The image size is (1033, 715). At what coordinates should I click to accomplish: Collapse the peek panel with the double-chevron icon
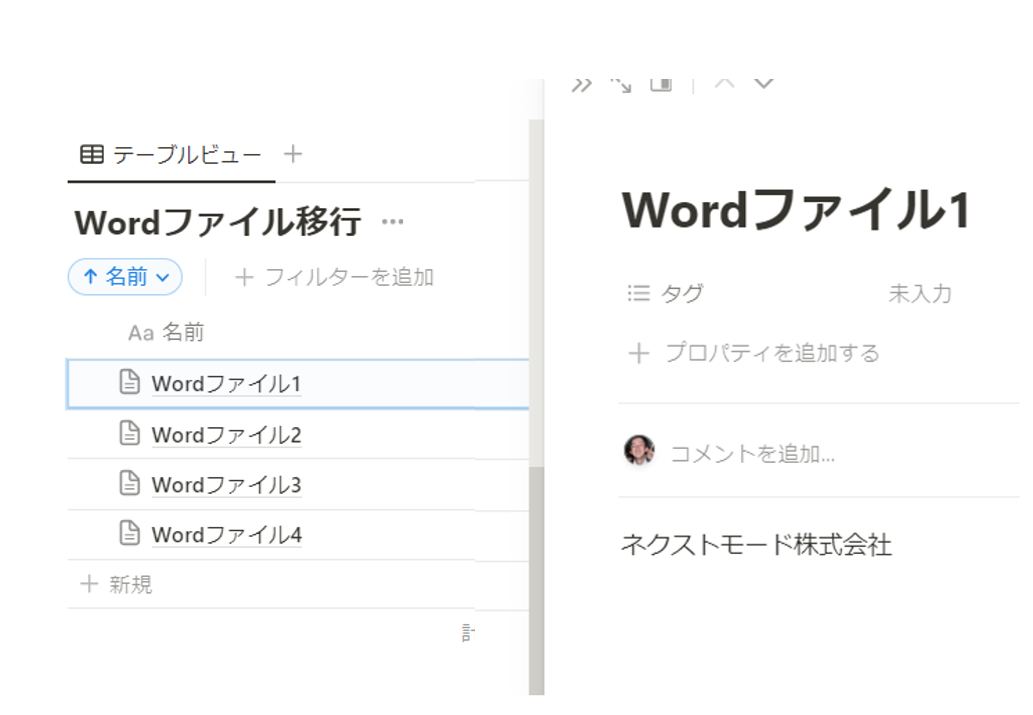pyautogui.click(x=581, y=84)
